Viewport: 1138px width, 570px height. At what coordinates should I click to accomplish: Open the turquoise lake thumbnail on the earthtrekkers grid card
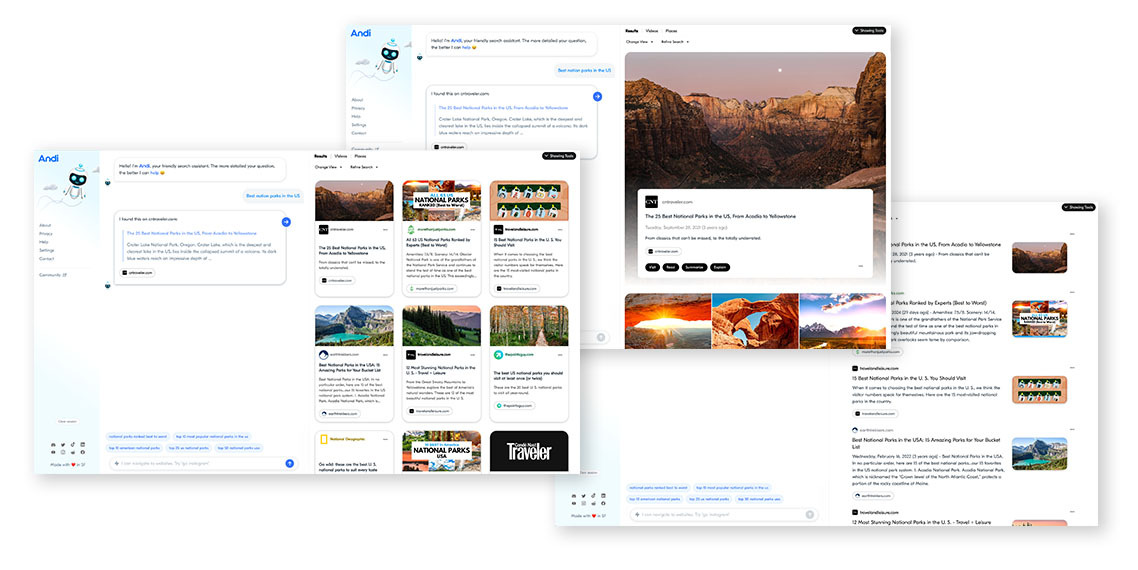pyautogui.click(x=354, y=325)
